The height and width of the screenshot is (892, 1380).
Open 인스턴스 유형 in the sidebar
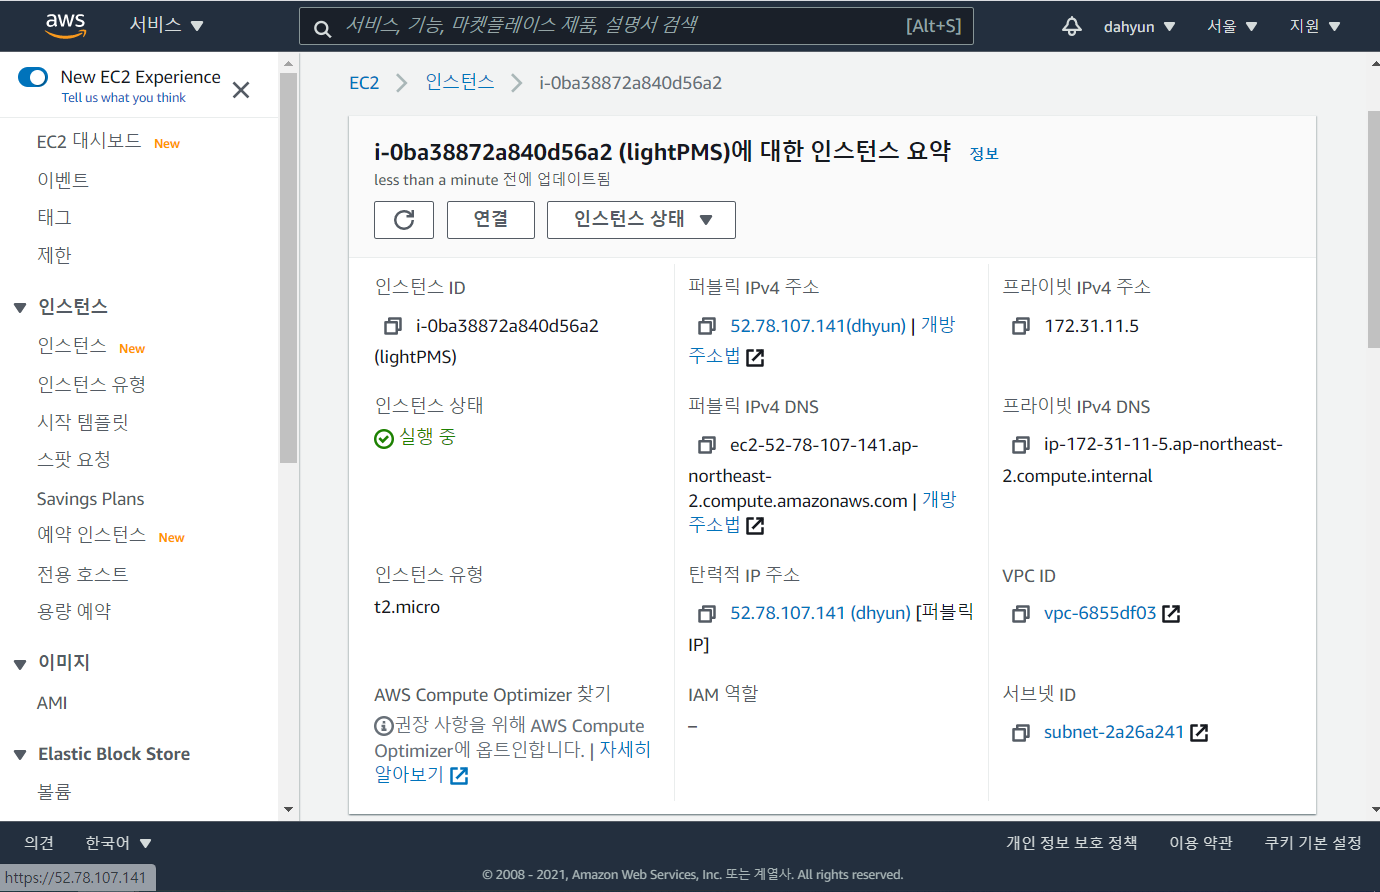(x=91, y=384)
